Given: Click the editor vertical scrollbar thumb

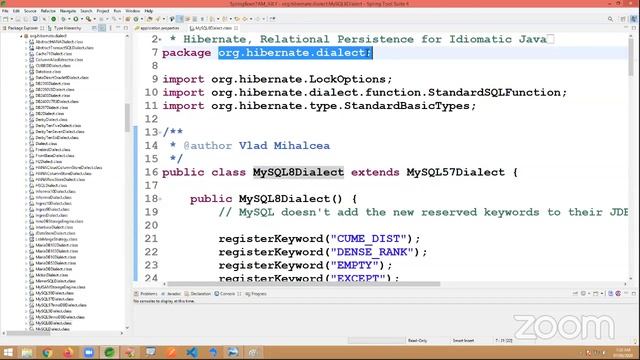Looking at the screenshot, I should 631,56.
